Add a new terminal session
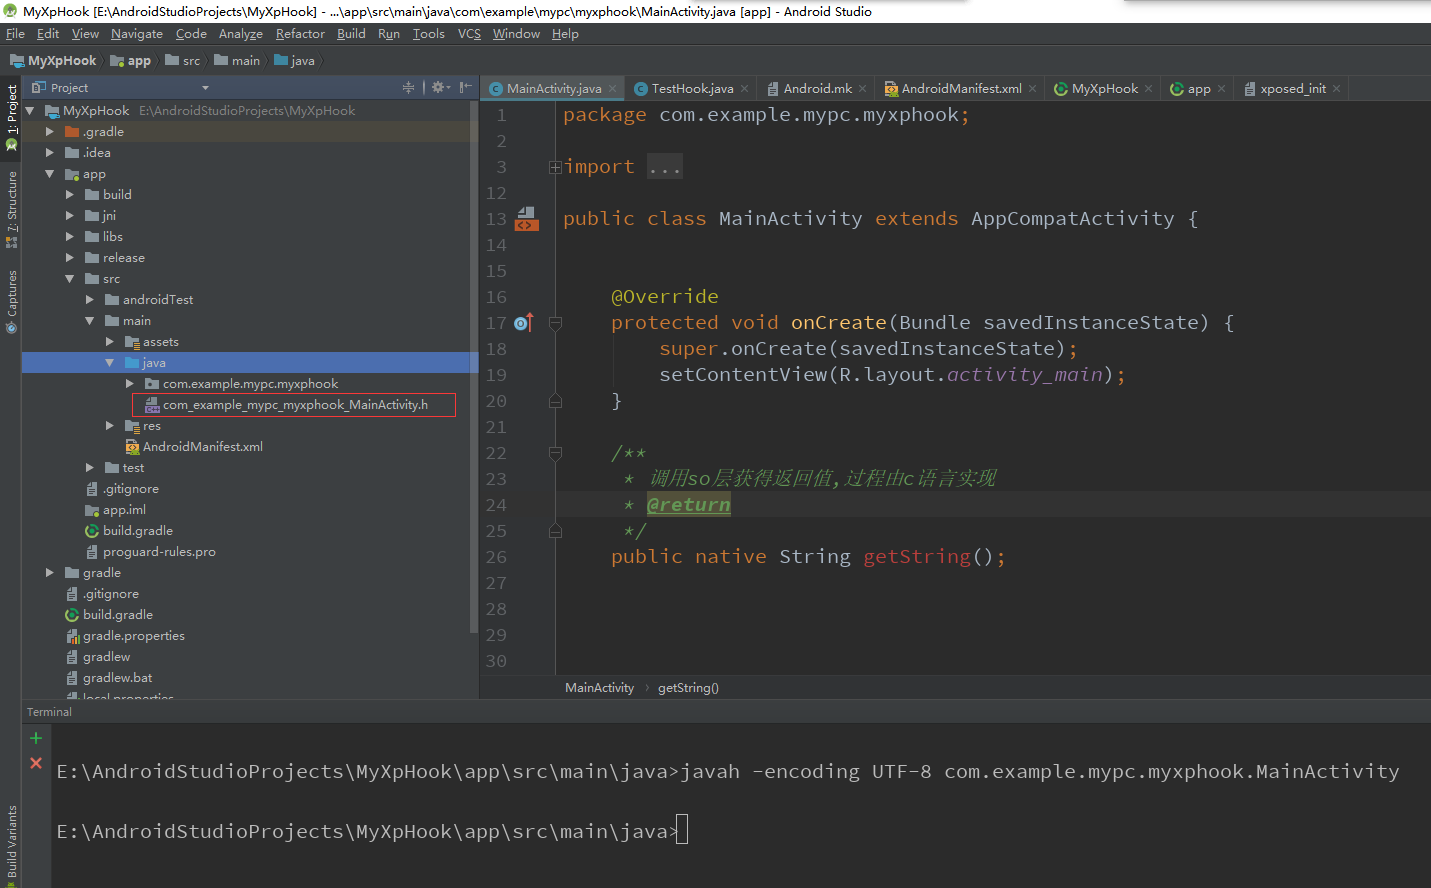The width and height of the screenshot is (1431, 888). point(36,738)
